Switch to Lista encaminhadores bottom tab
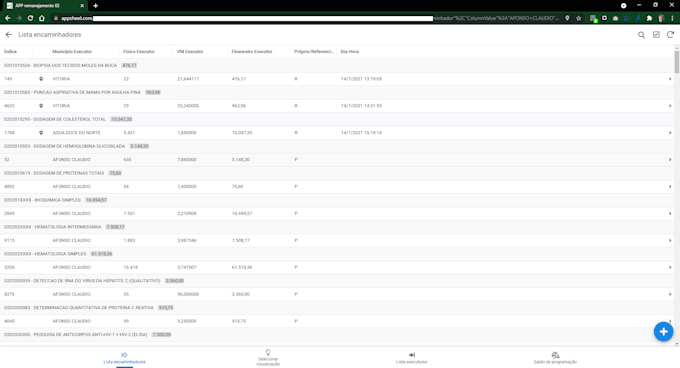 pos(124,358)
